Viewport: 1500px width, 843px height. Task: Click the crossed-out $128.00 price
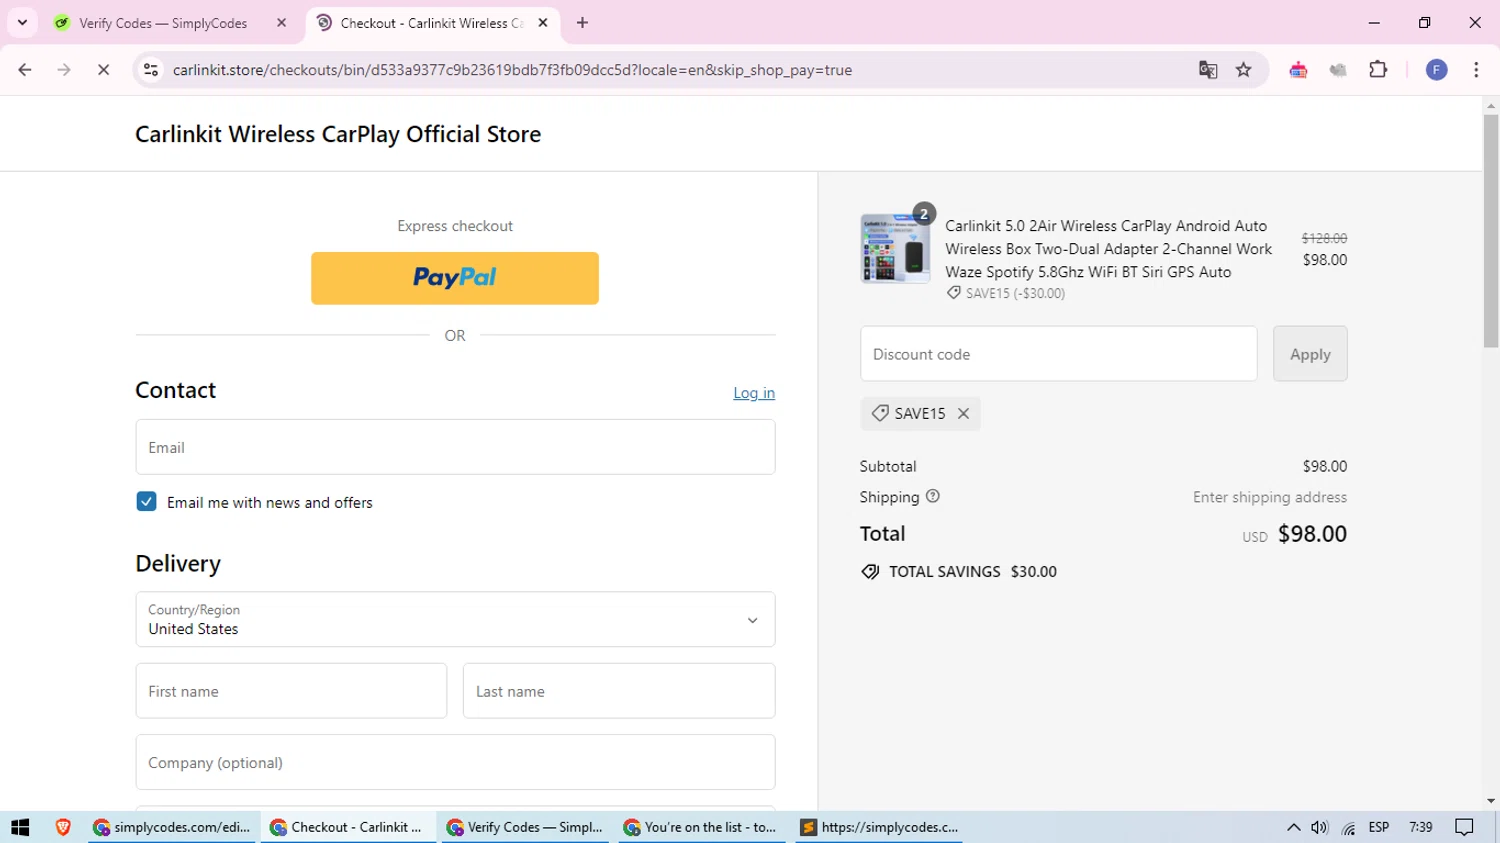coord(1324,238)
